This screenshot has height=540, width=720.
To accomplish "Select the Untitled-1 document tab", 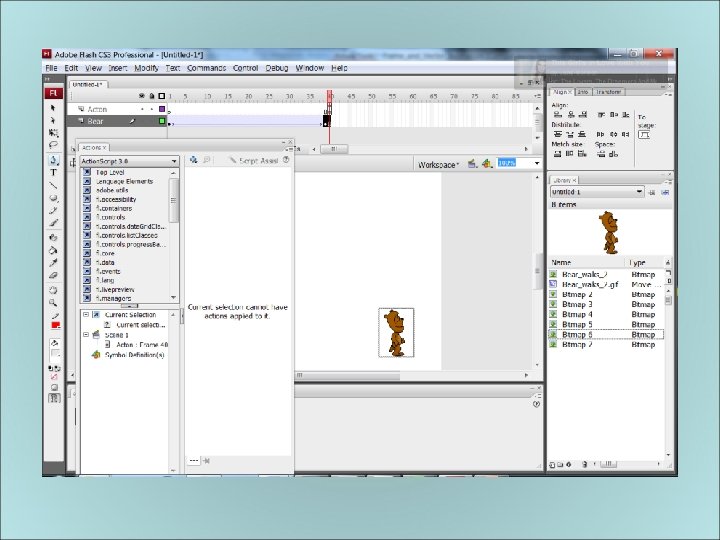I will [87, 85].
